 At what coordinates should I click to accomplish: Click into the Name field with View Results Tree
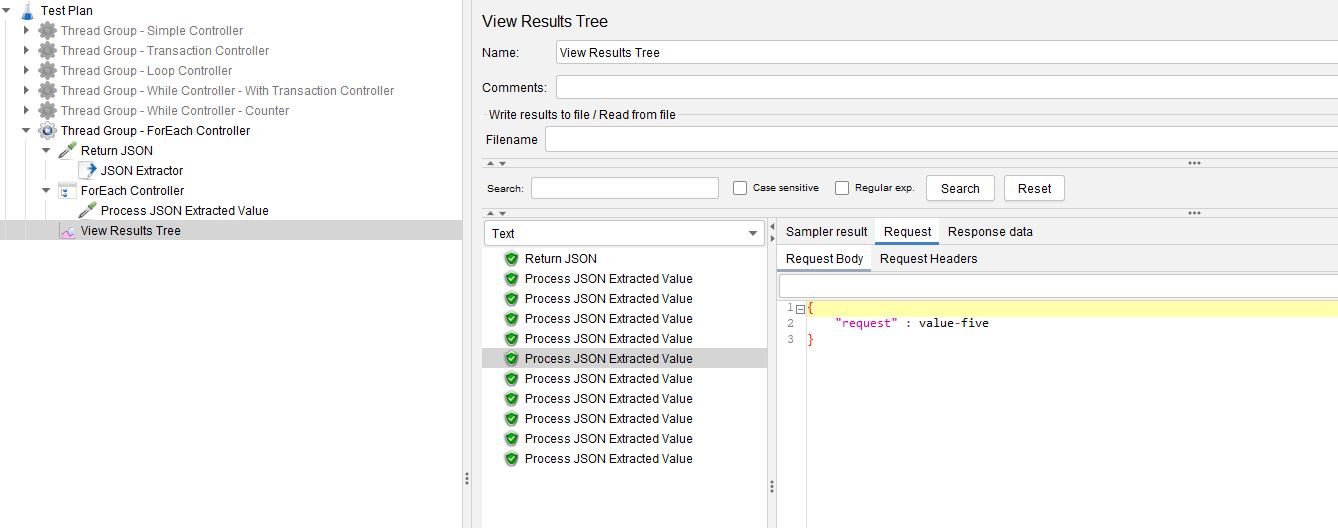[x=947, y=53]
